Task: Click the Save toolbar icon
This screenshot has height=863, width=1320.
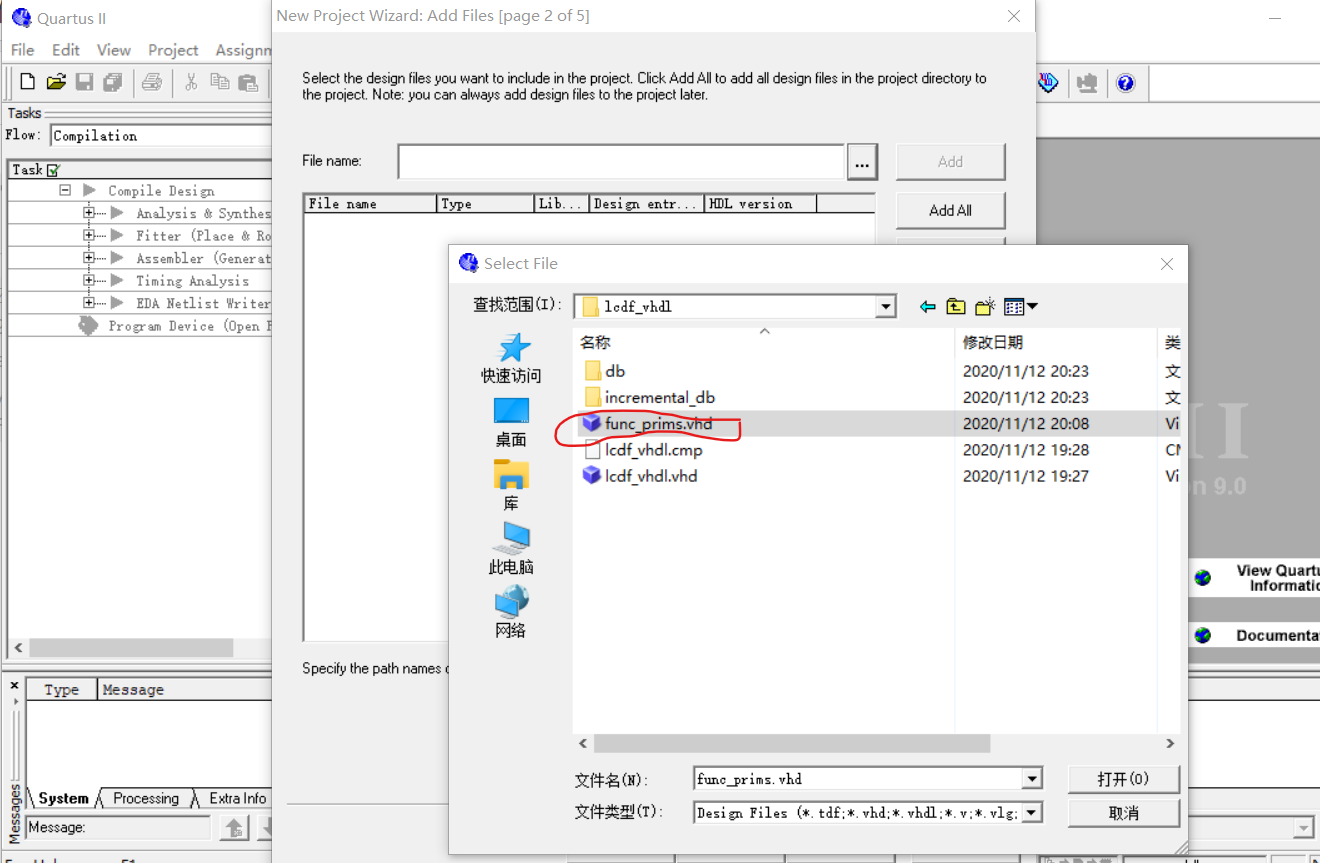Action: [x=84, y=83]
